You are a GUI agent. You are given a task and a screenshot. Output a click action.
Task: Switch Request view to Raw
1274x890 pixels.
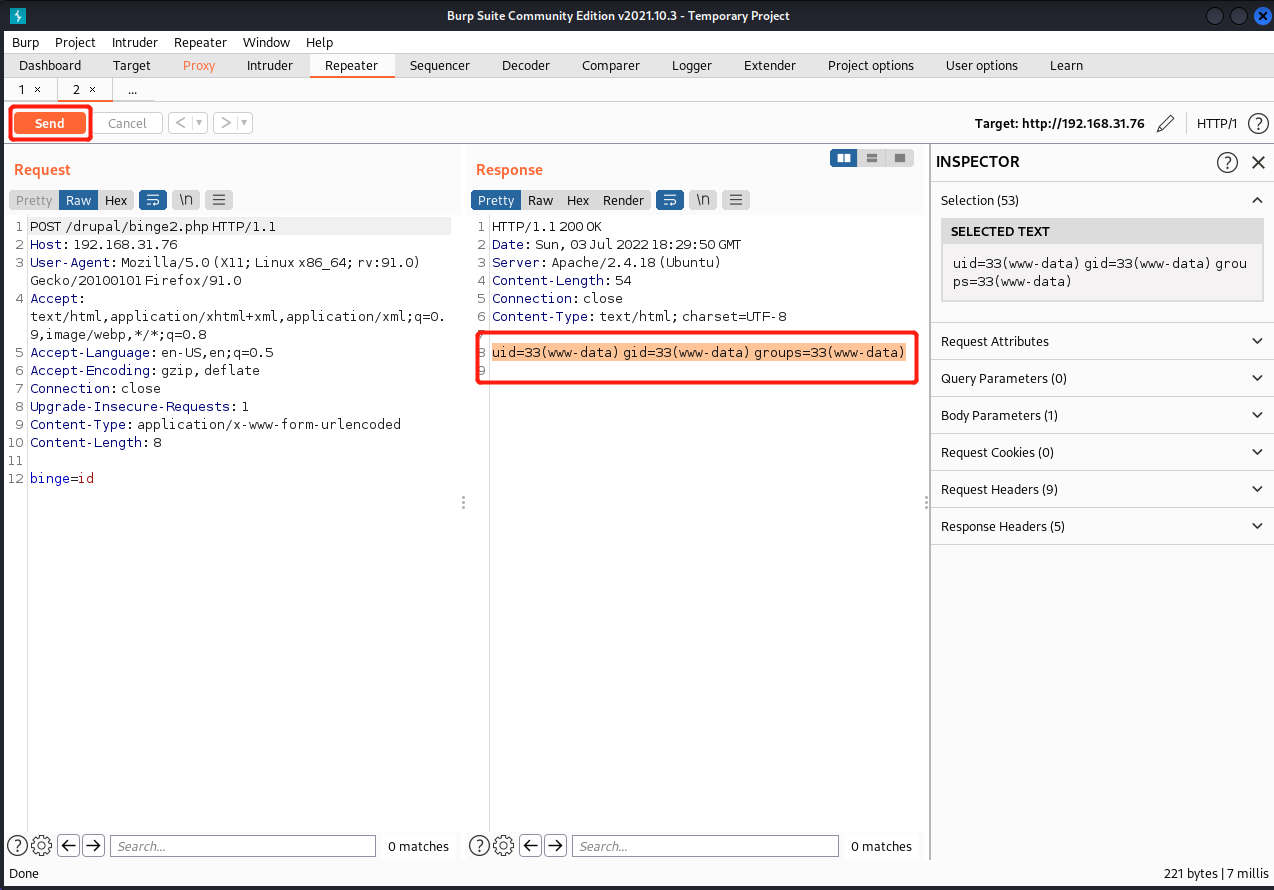click(x=79, y=200)
